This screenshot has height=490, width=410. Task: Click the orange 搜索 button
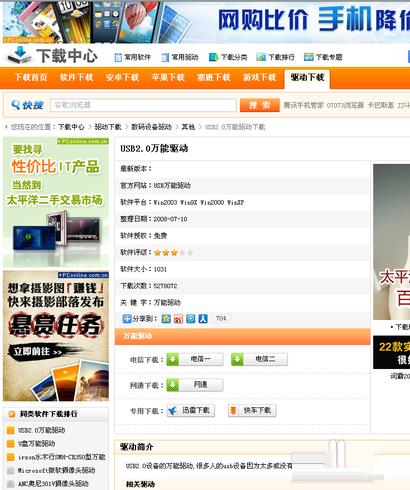(260, 105)
